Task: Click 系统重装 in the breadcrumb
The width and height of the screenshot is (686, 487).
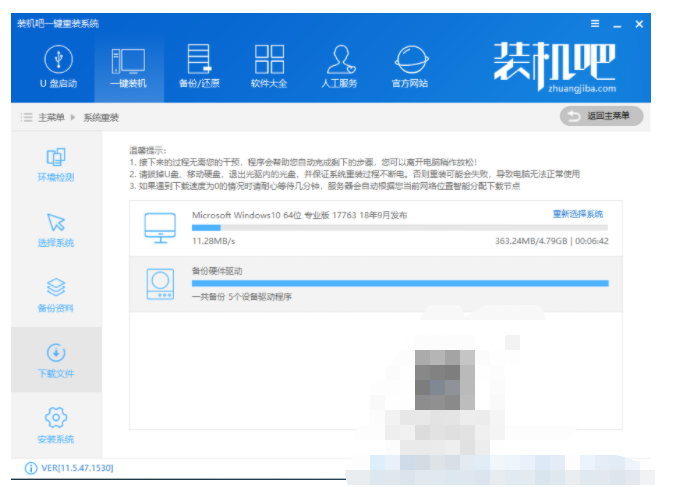Action: tap(101, 118)
